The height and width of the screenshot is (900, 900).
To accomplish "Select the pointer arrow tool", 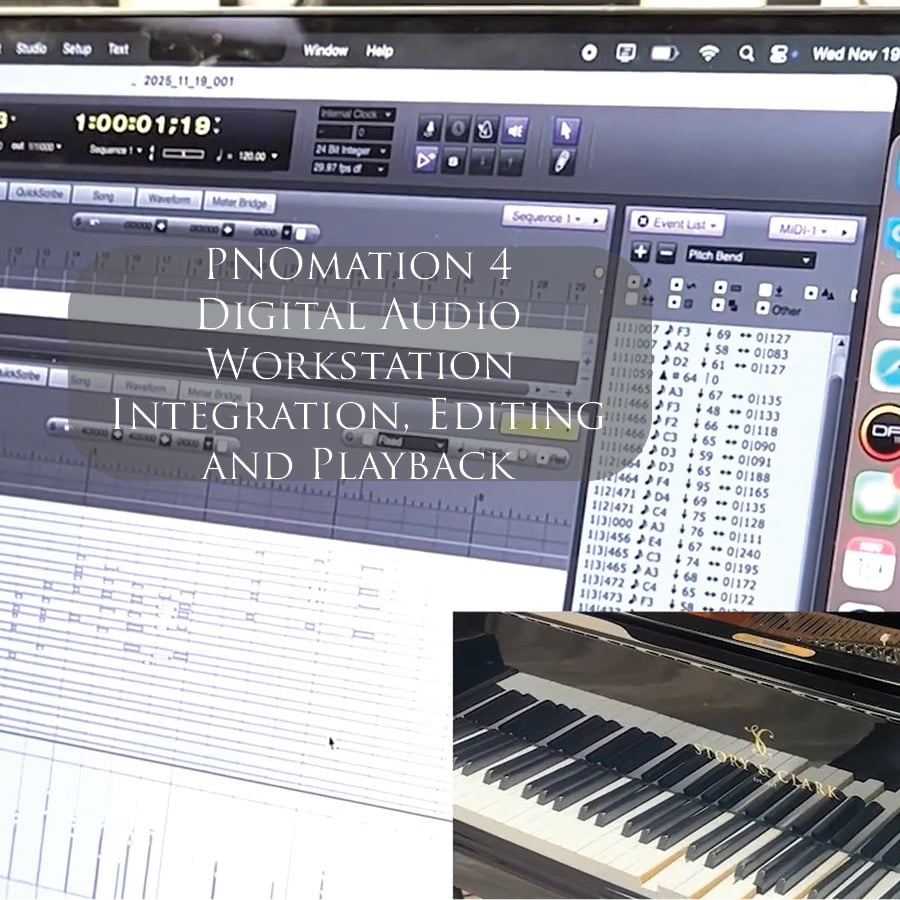I will 566,131.
